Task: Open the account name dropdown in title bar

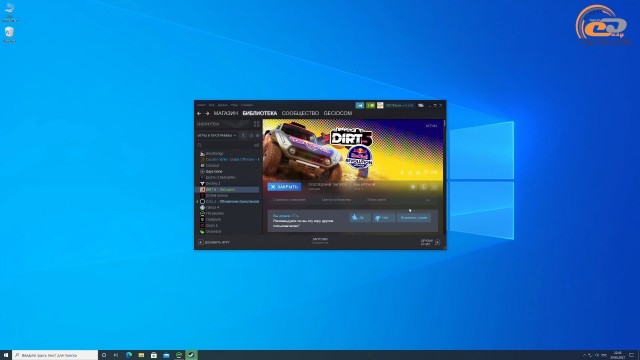Action: (x=400, y=105)
